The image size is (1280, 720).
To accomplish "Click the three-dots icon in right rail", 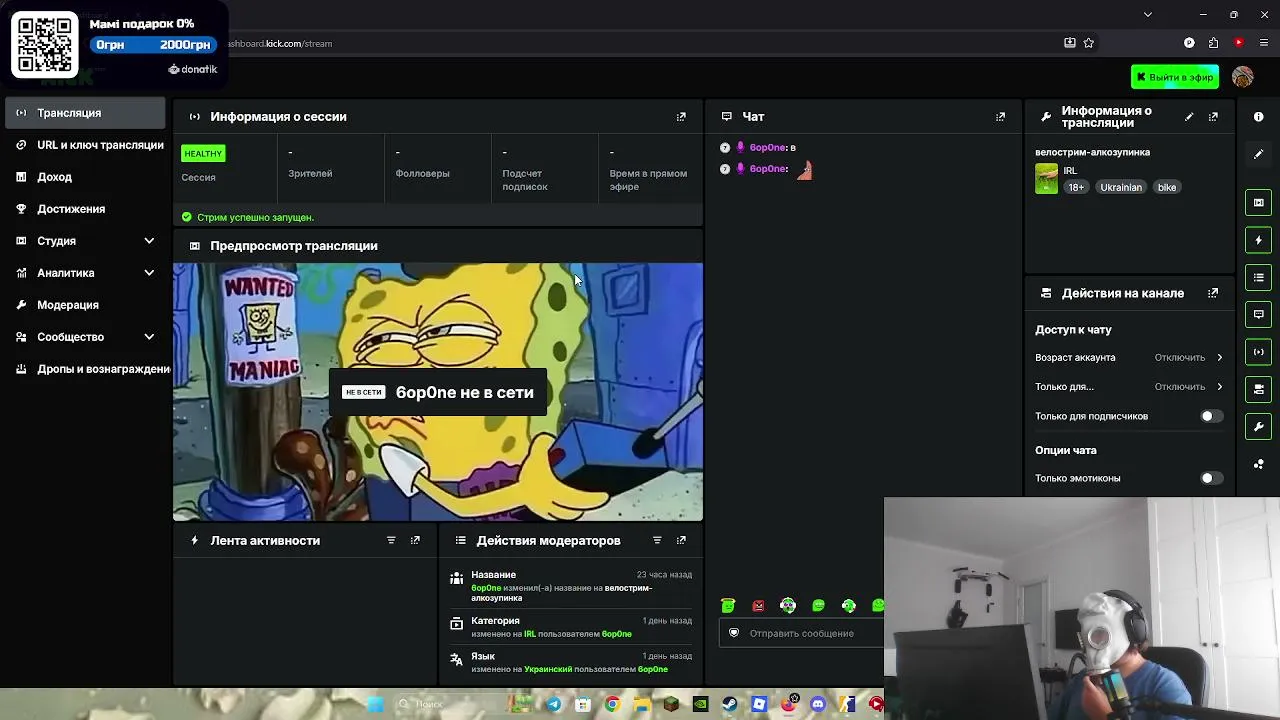I will (1258, 464).
